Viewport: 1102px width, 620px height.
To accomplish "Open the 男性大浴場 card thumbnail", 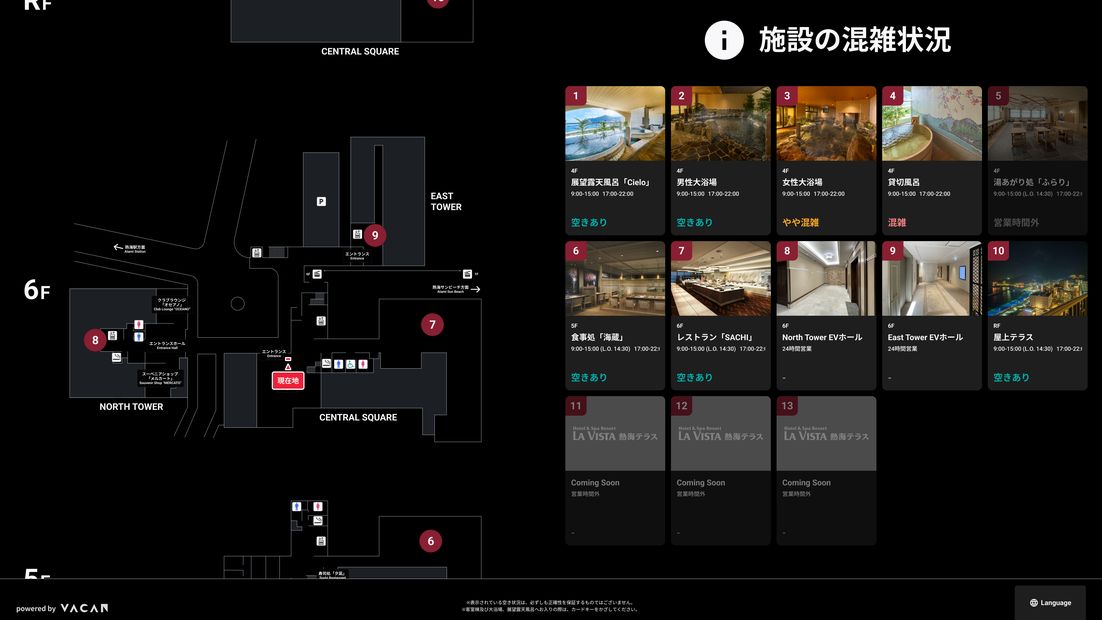I will [x=720, y=124].
